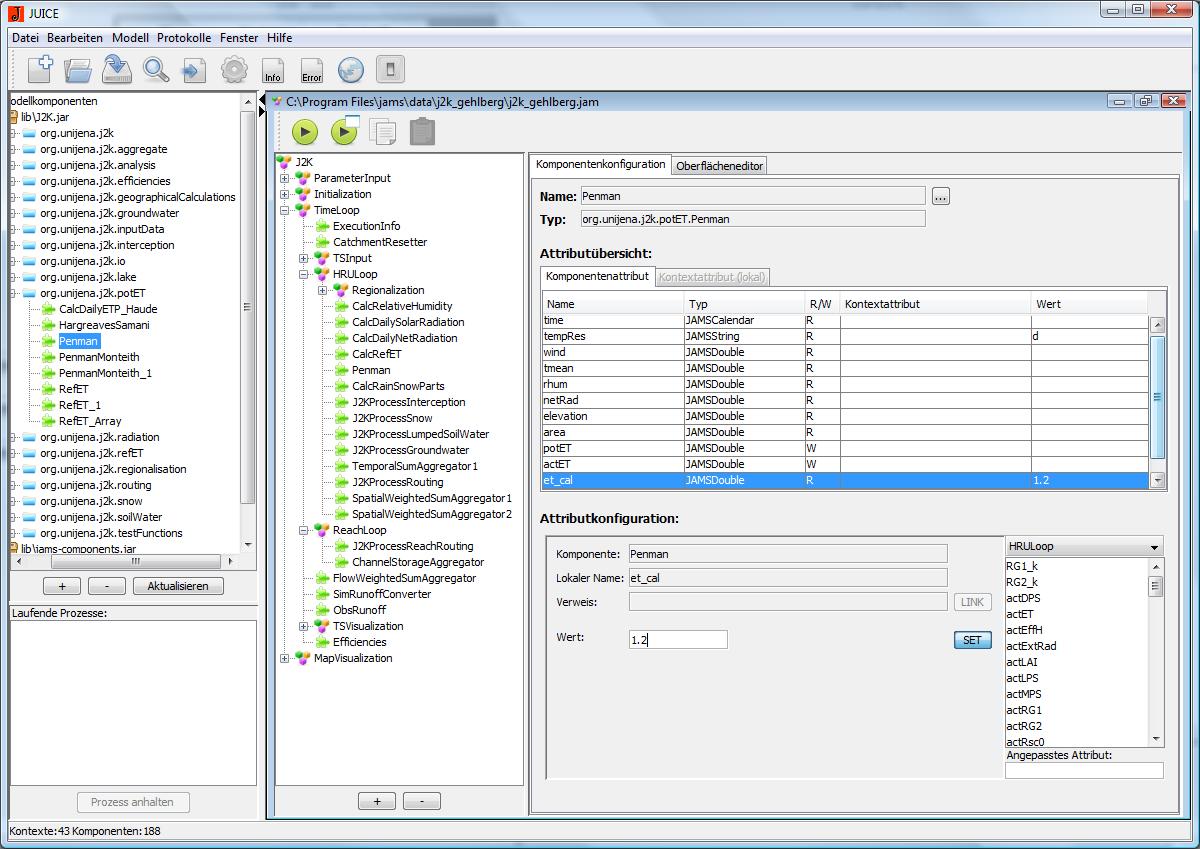This screenshot has height=849, width=1200.
Task: Click the magnifying glass search icon
Action: coord(156,70)
